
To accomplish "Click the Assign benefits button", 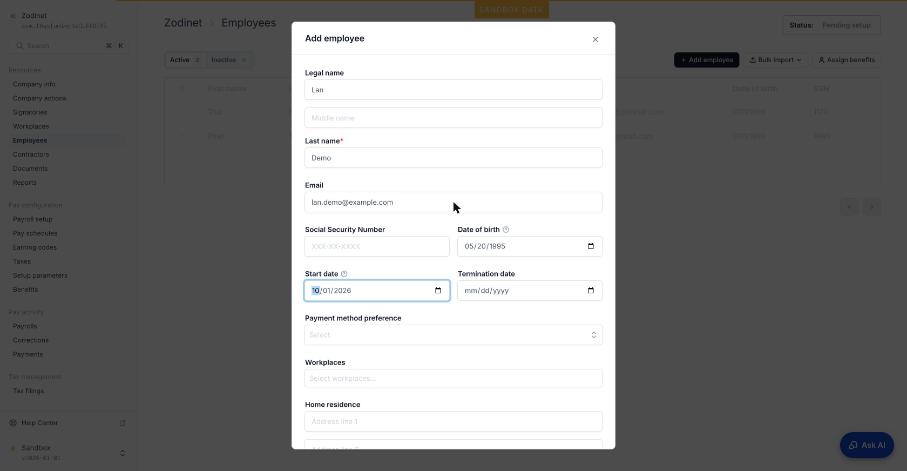I will [846, 60].
